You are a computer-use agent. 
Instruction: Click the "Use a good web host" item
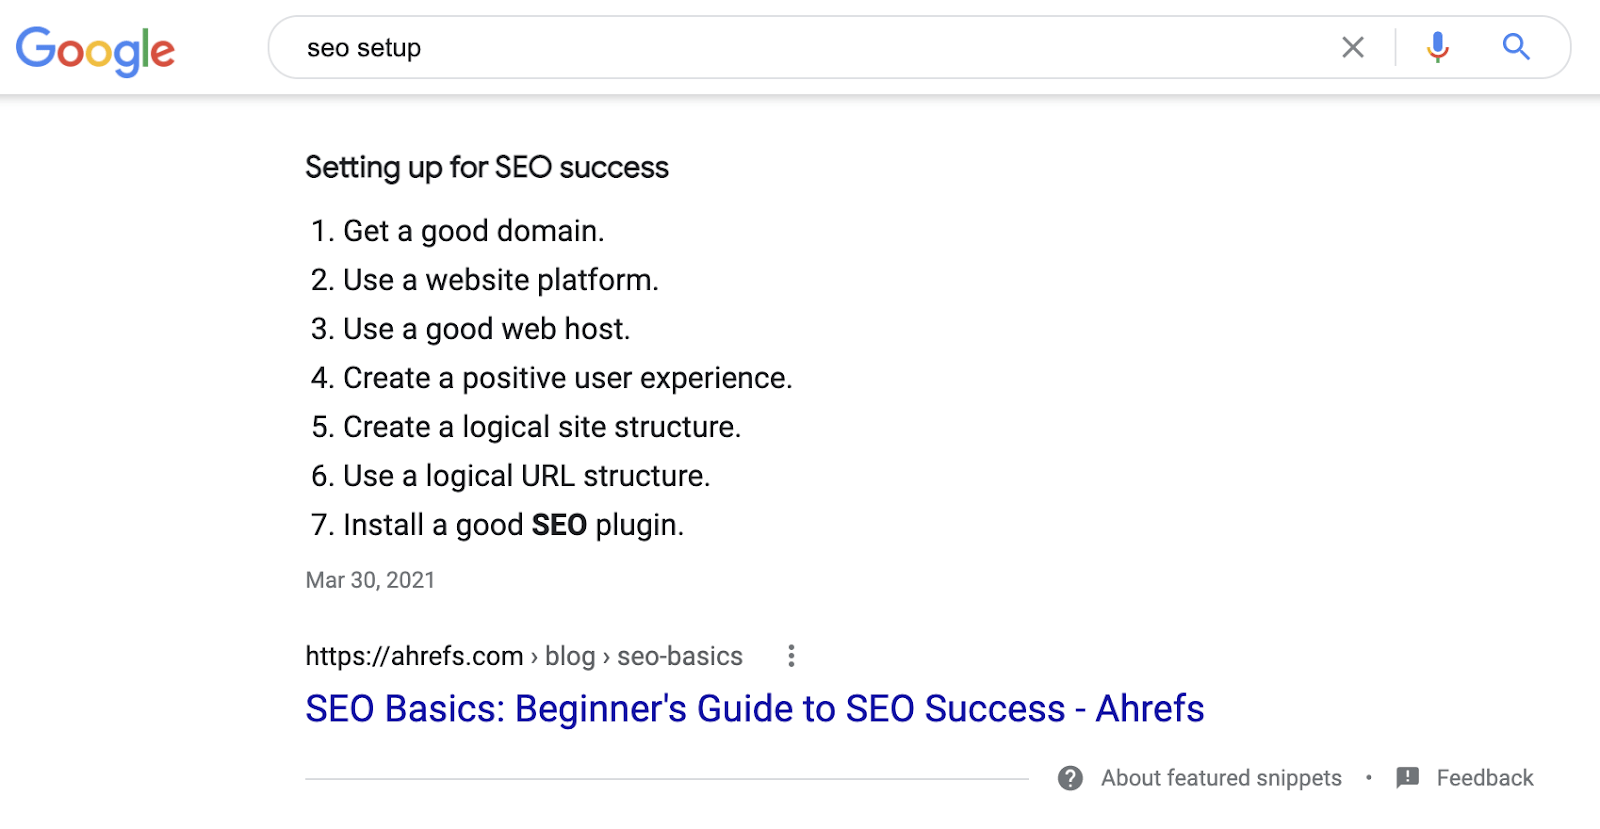486,329
